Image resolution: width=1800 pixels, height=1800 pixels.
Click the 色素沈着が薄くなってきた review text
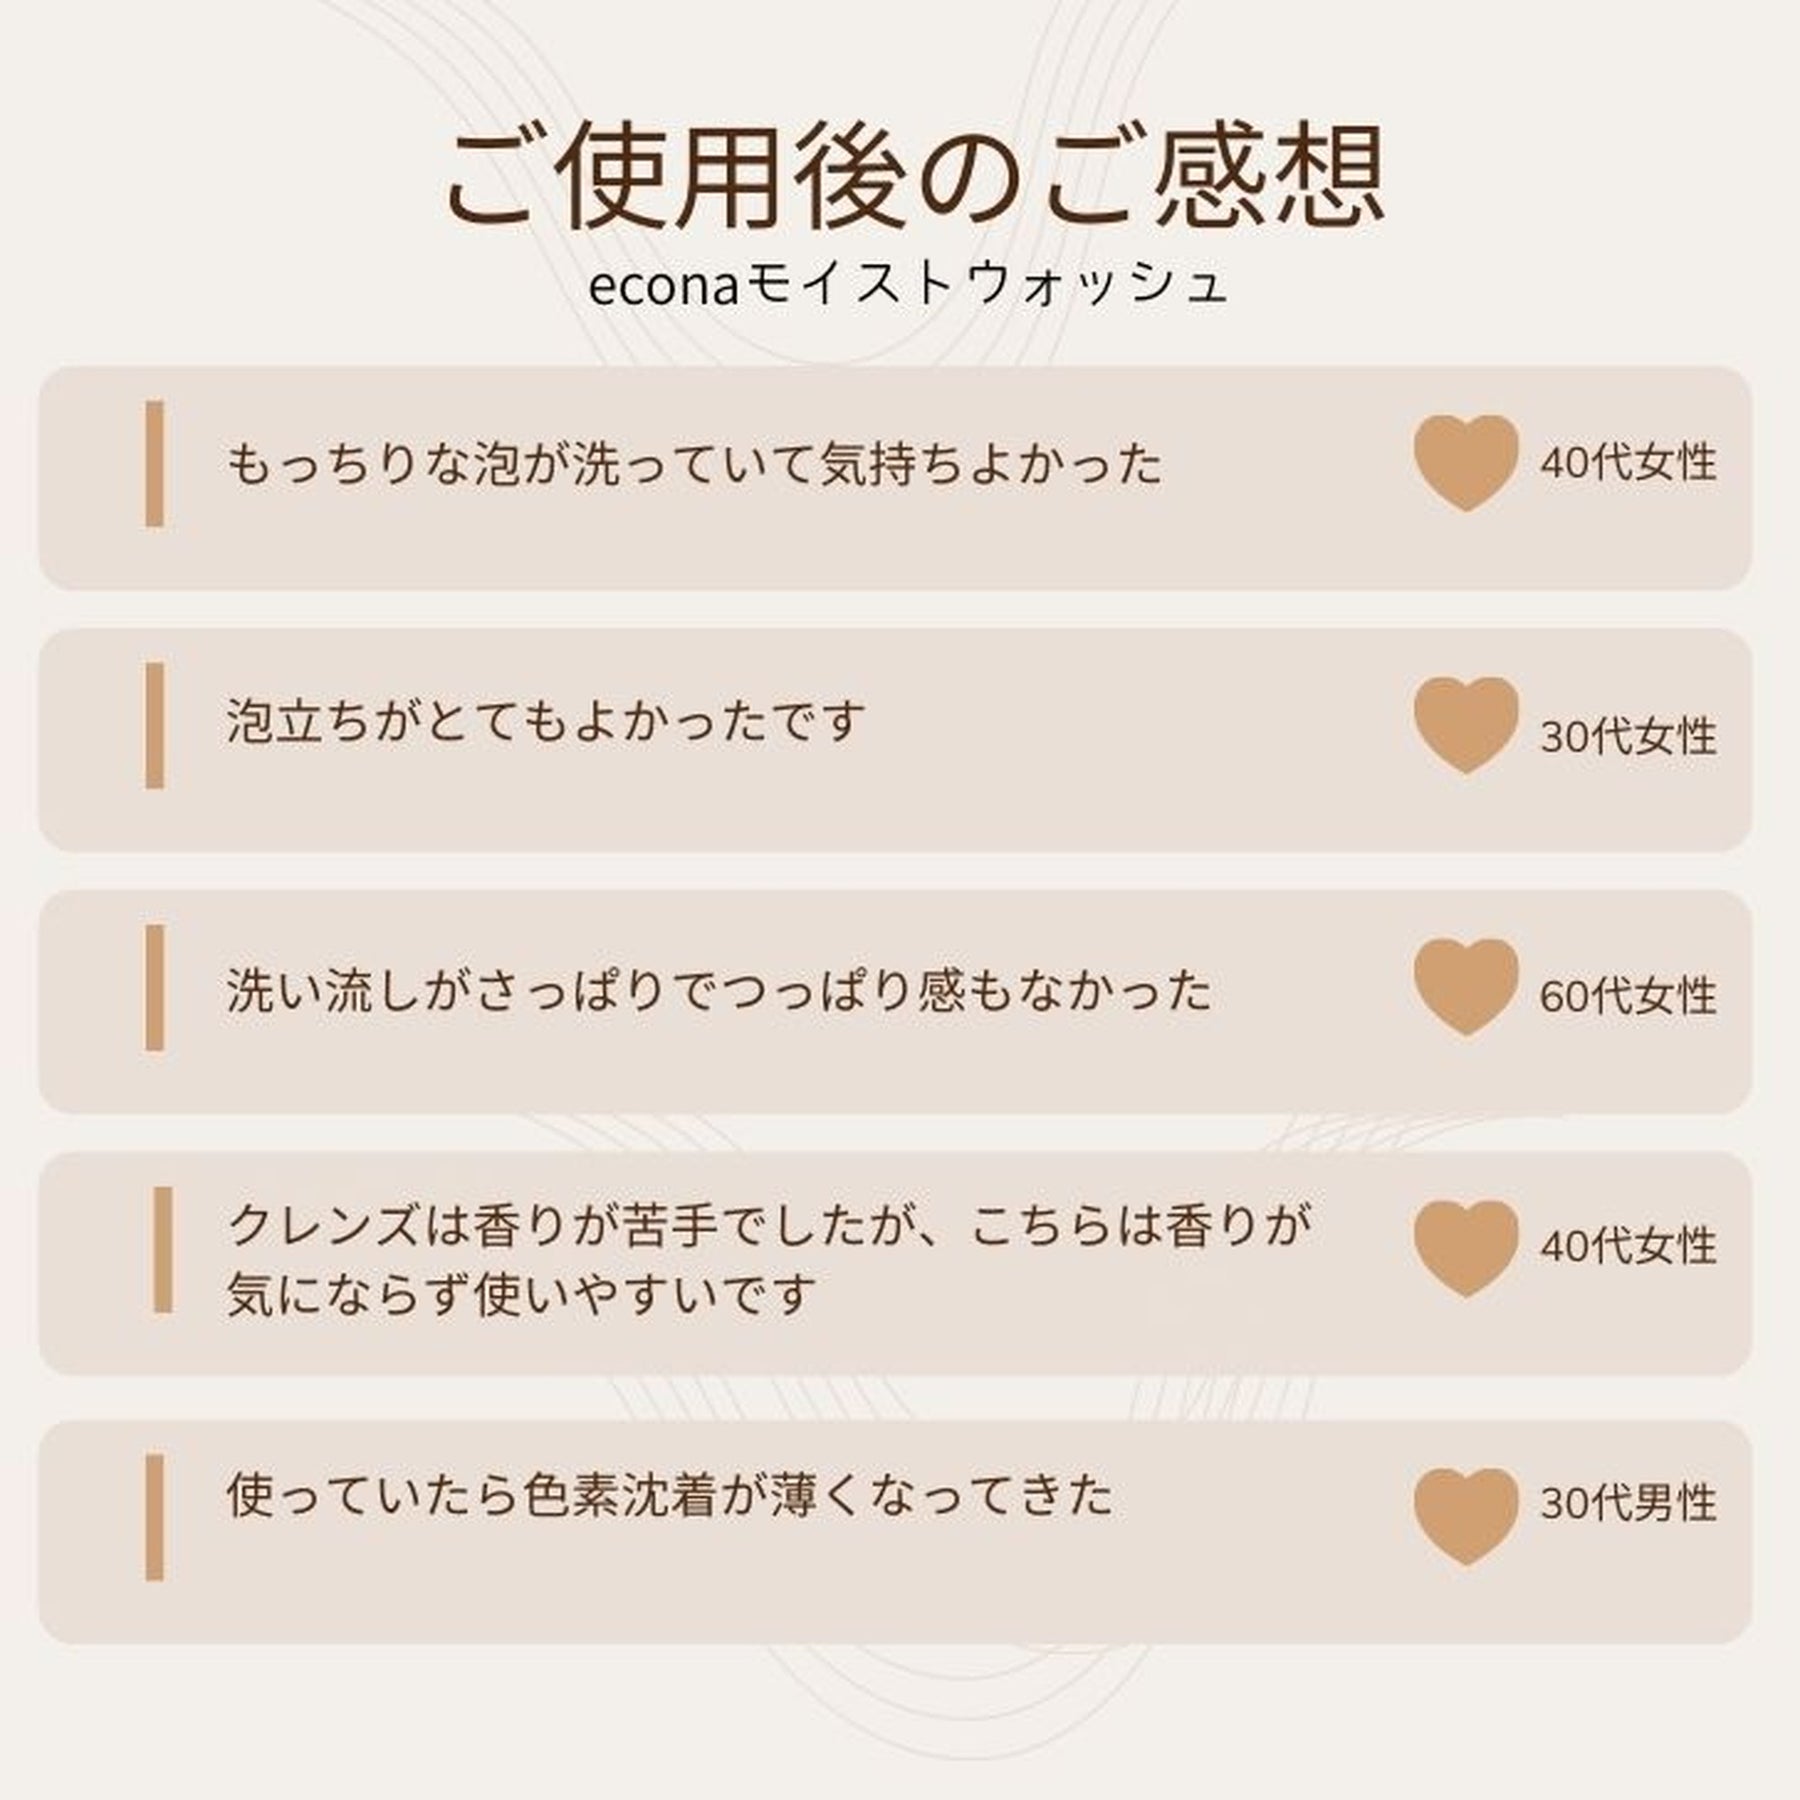tap(669, 1497)
